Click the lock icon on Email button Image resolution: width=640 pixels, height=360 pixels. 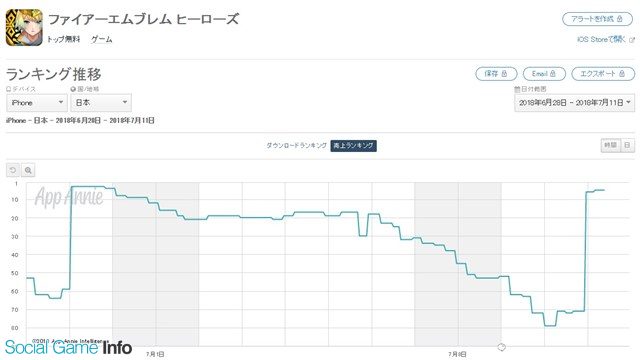coord(553,74)
